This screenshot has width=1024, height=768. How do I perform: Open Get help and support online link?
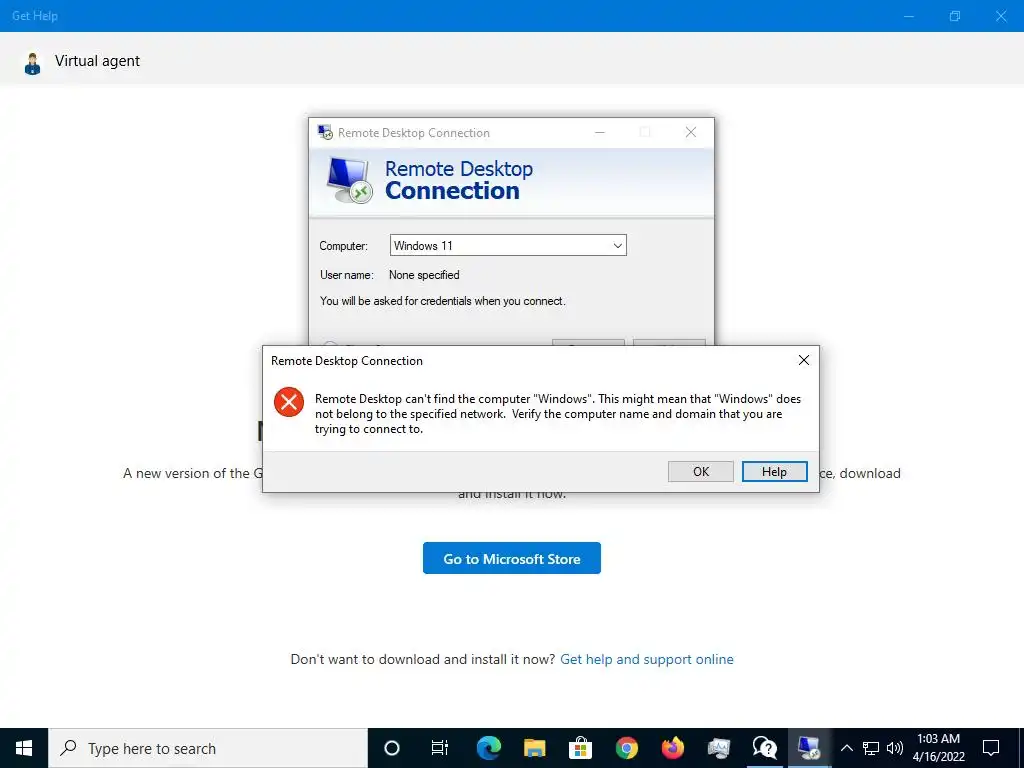click(647, 660)
